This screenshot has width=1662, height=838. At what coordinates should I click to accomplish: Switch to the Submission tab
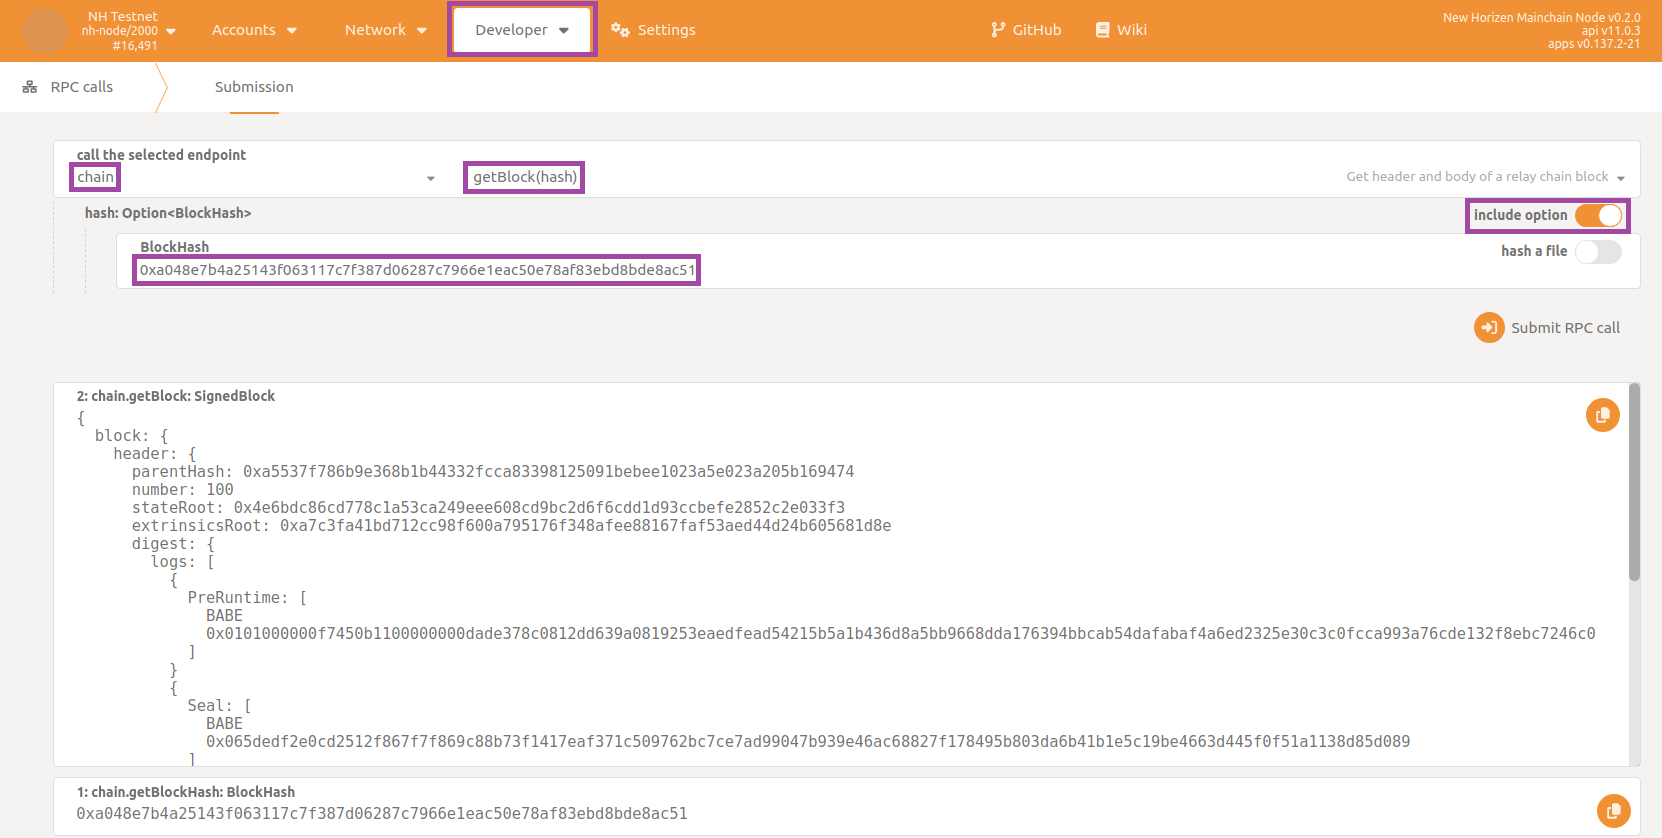(x=254, y=88)
